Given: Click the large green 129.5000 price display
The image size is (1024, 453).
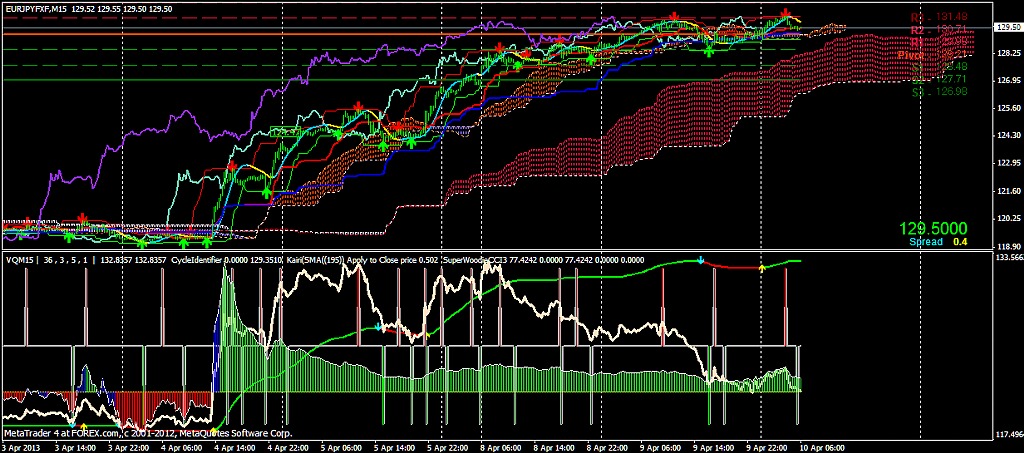Looking at the screenshot, I should click(933, 229).
